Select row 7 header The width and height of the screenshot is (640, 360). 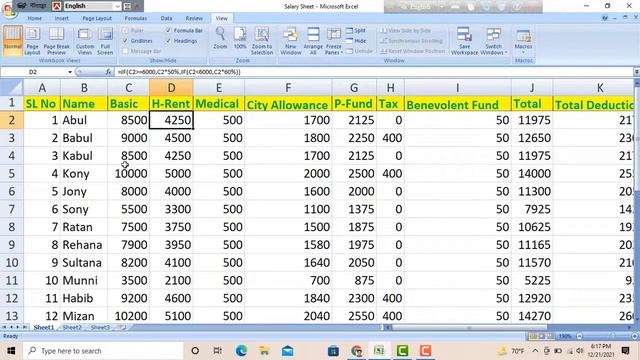pyautogui.click(x=11, y=209)
